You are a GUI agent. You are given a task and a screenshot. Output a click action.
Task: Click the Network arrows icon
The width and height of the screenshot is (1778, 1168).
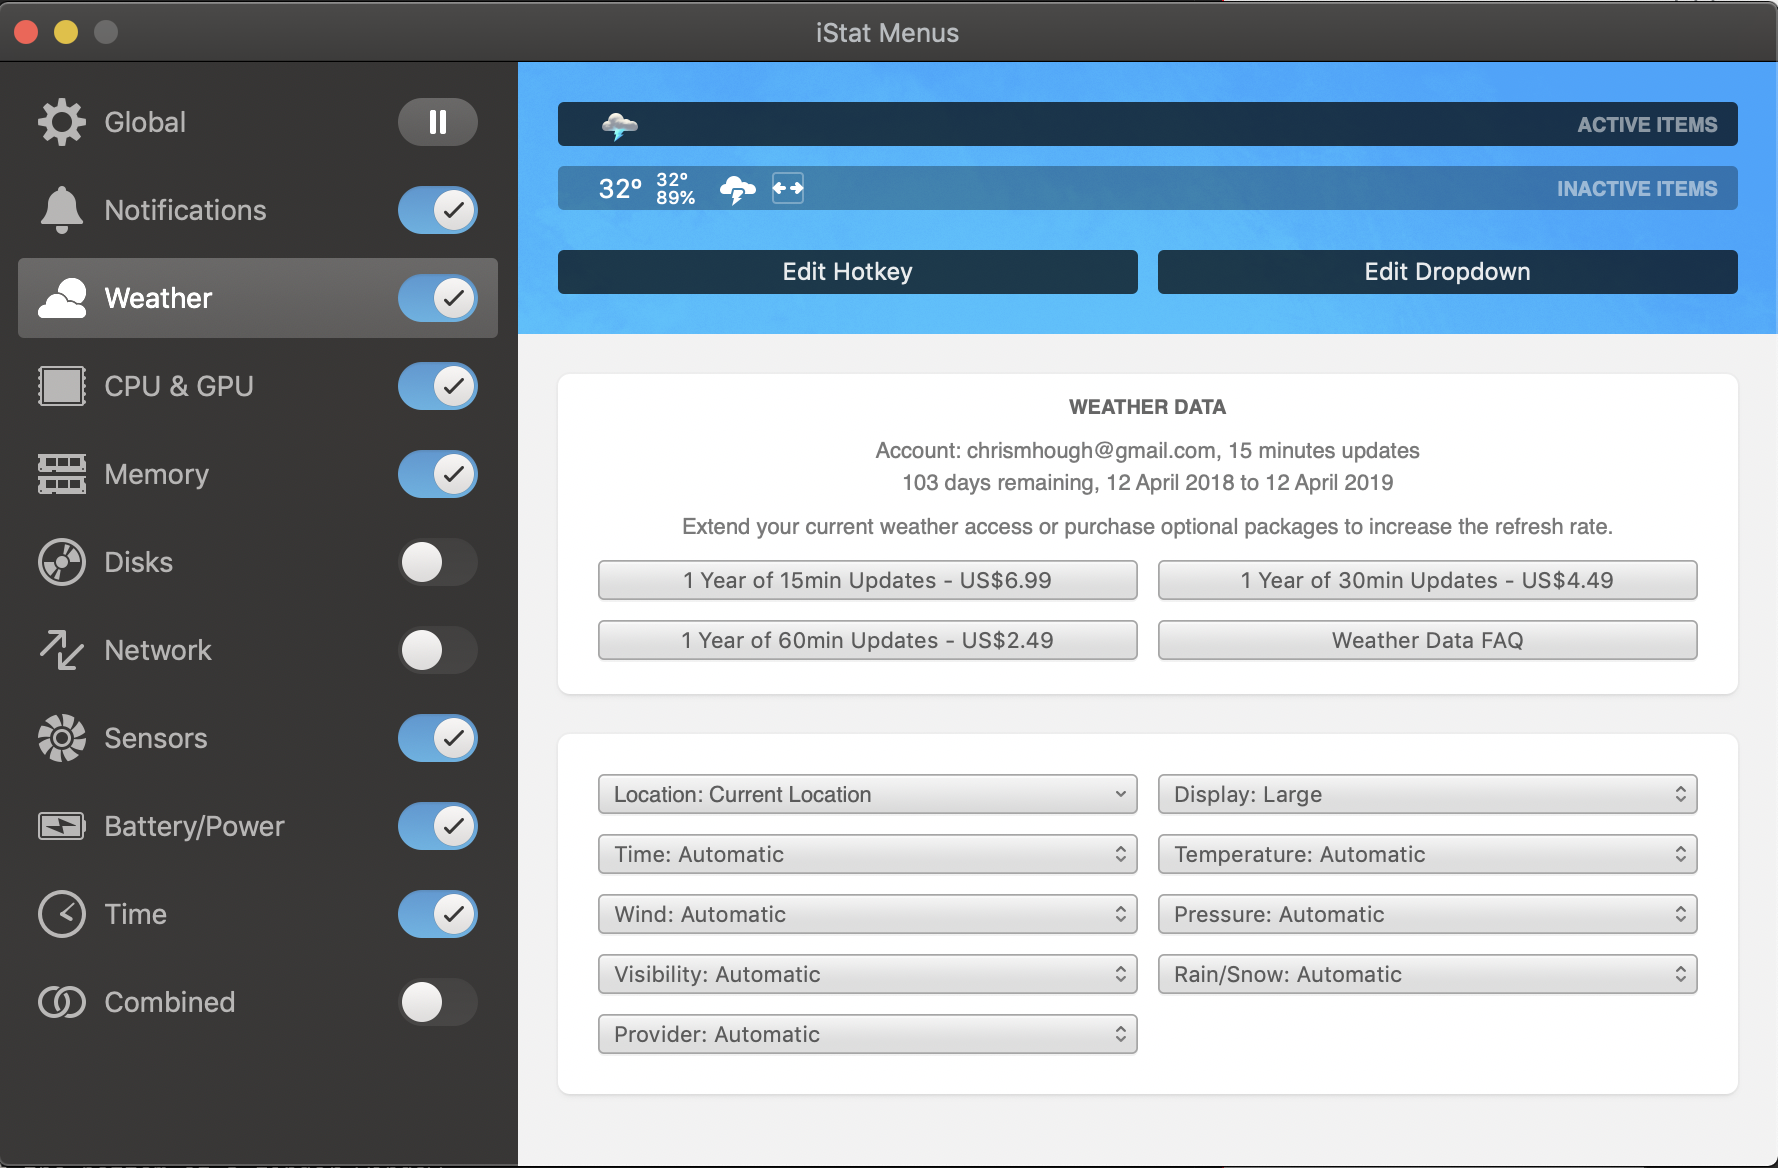(62, 650)
